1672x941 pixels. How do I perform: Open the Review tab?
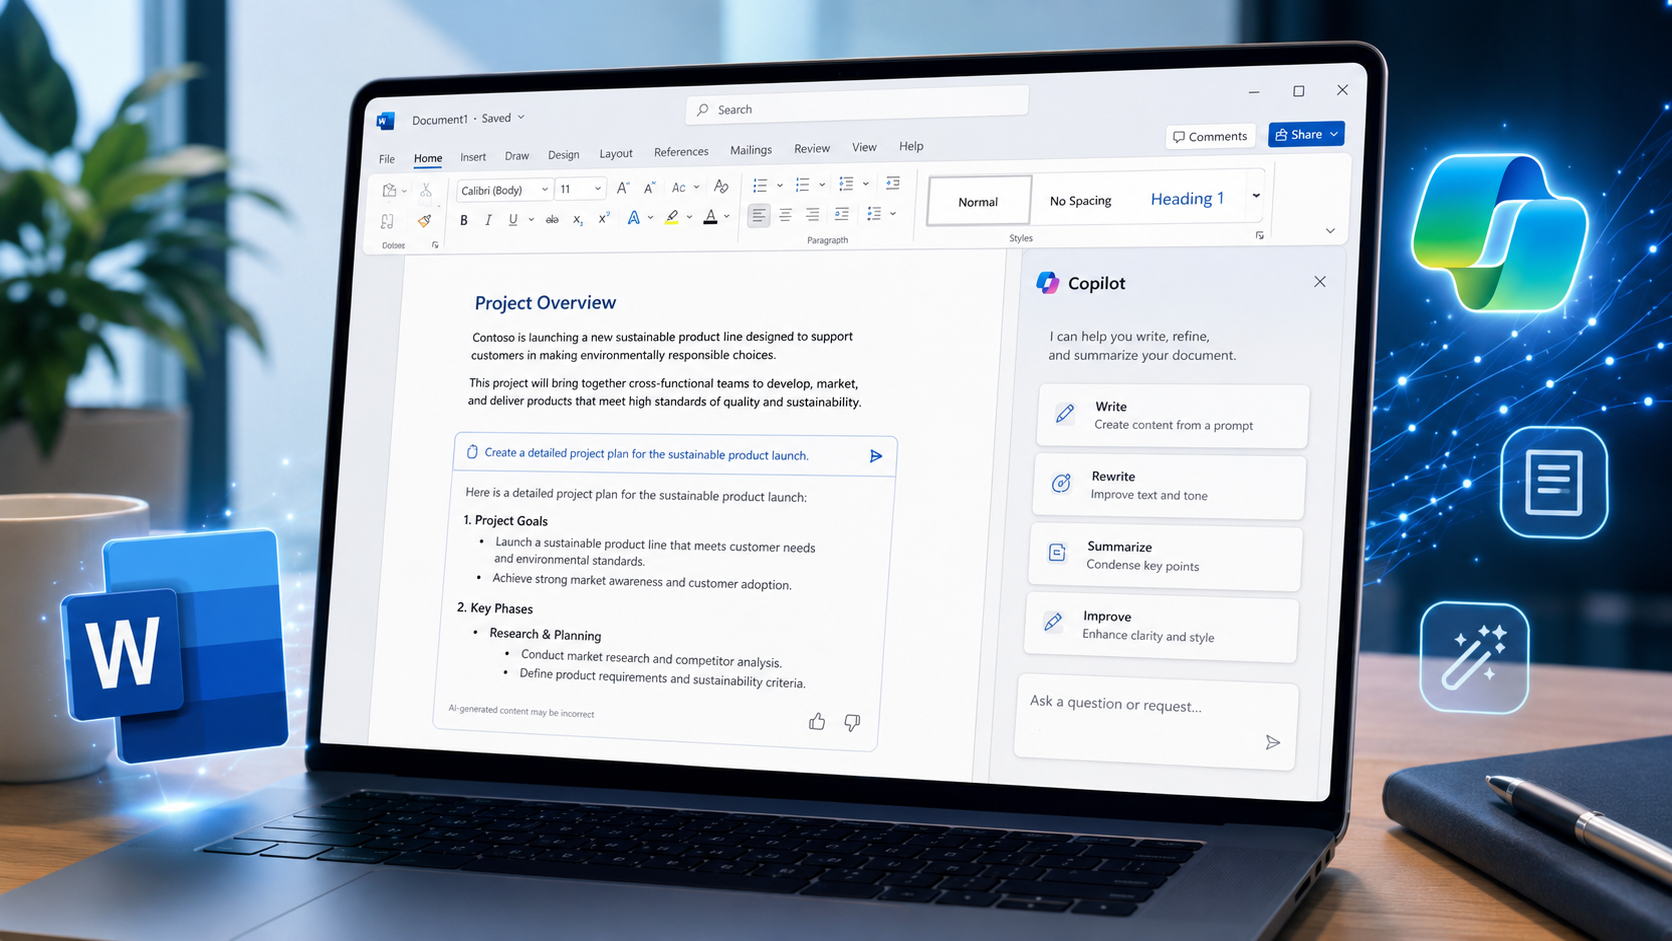click(812, 149)
